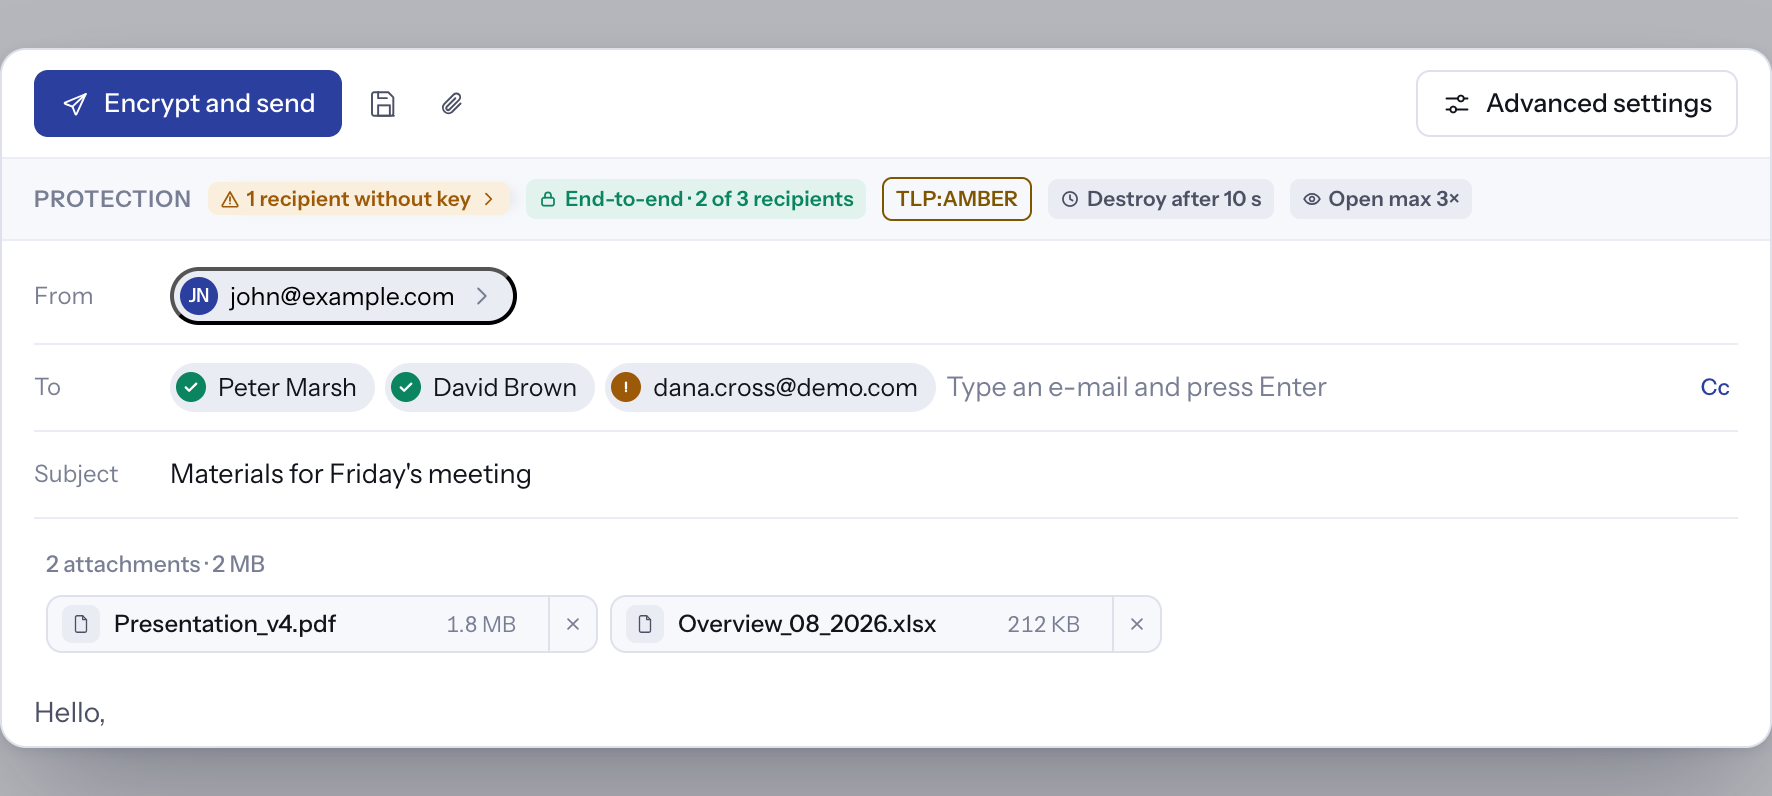Click the From label

[64, 296]
